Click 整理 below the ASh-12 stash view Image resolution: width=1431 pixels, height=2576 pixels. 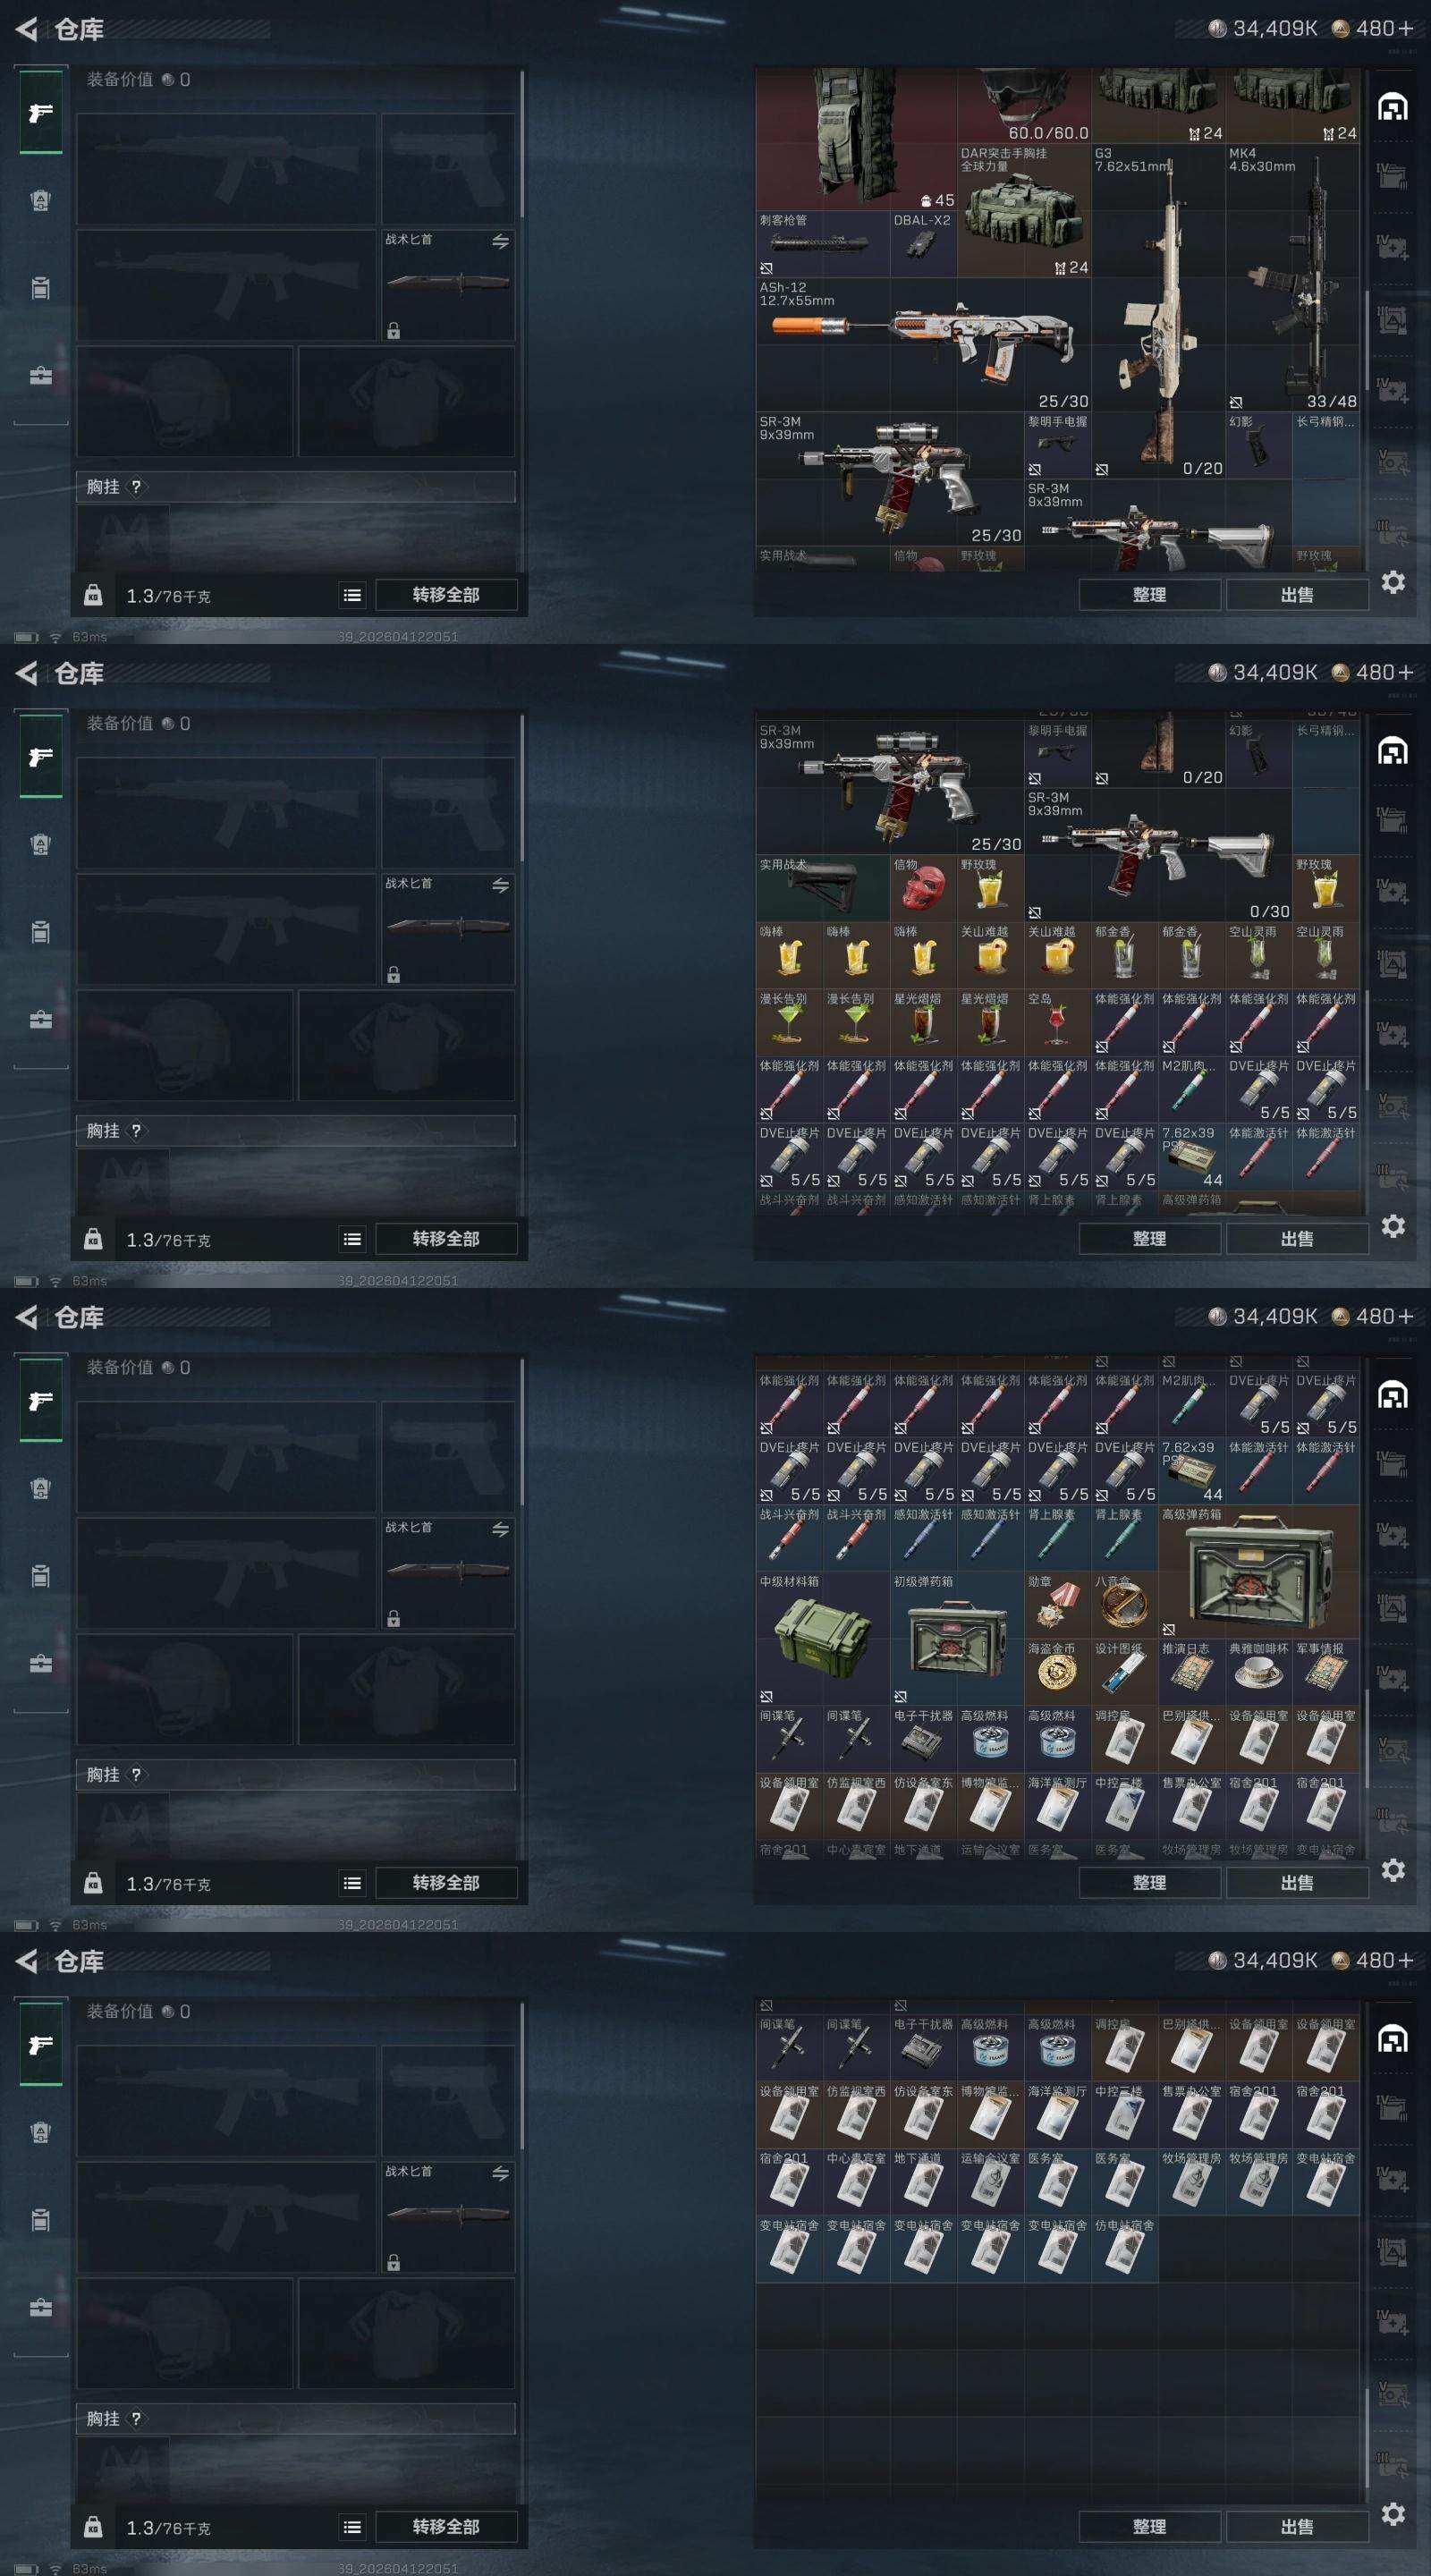(x=1149, y=595)
